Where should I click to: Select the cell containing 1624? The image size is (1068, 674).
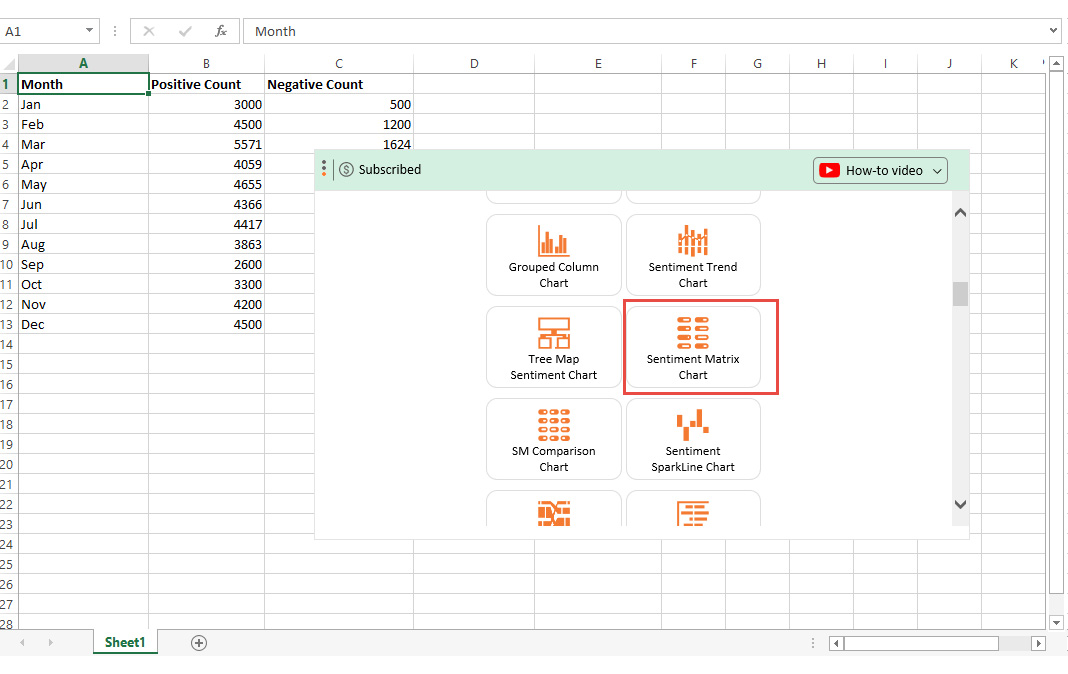coord(339,144)
